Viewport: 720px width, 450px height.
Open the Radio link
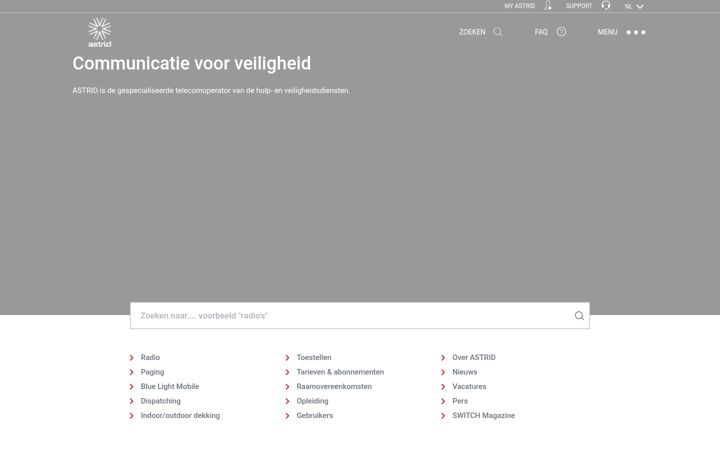150,357
